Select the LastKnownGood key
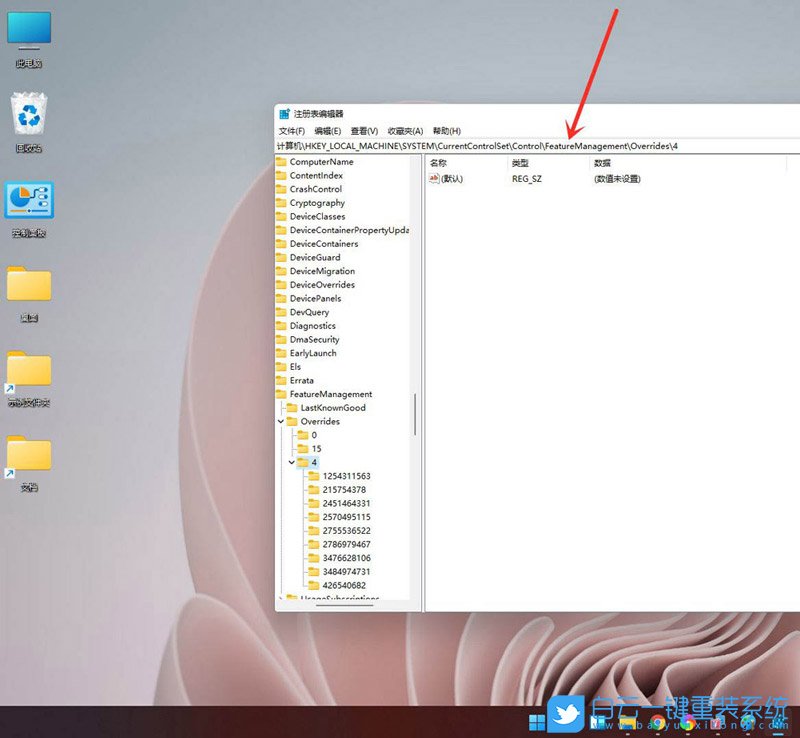This screenshot has height=738, width=800. 333,408
